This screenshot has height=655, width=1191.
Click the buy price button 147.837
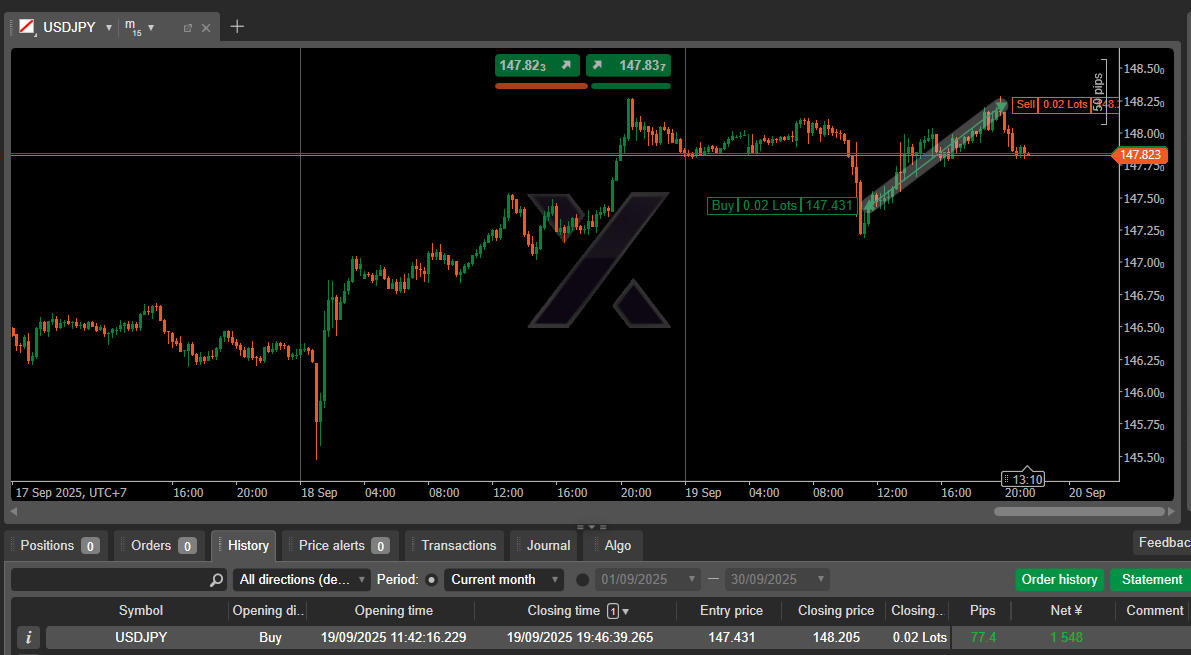point(629,65)
